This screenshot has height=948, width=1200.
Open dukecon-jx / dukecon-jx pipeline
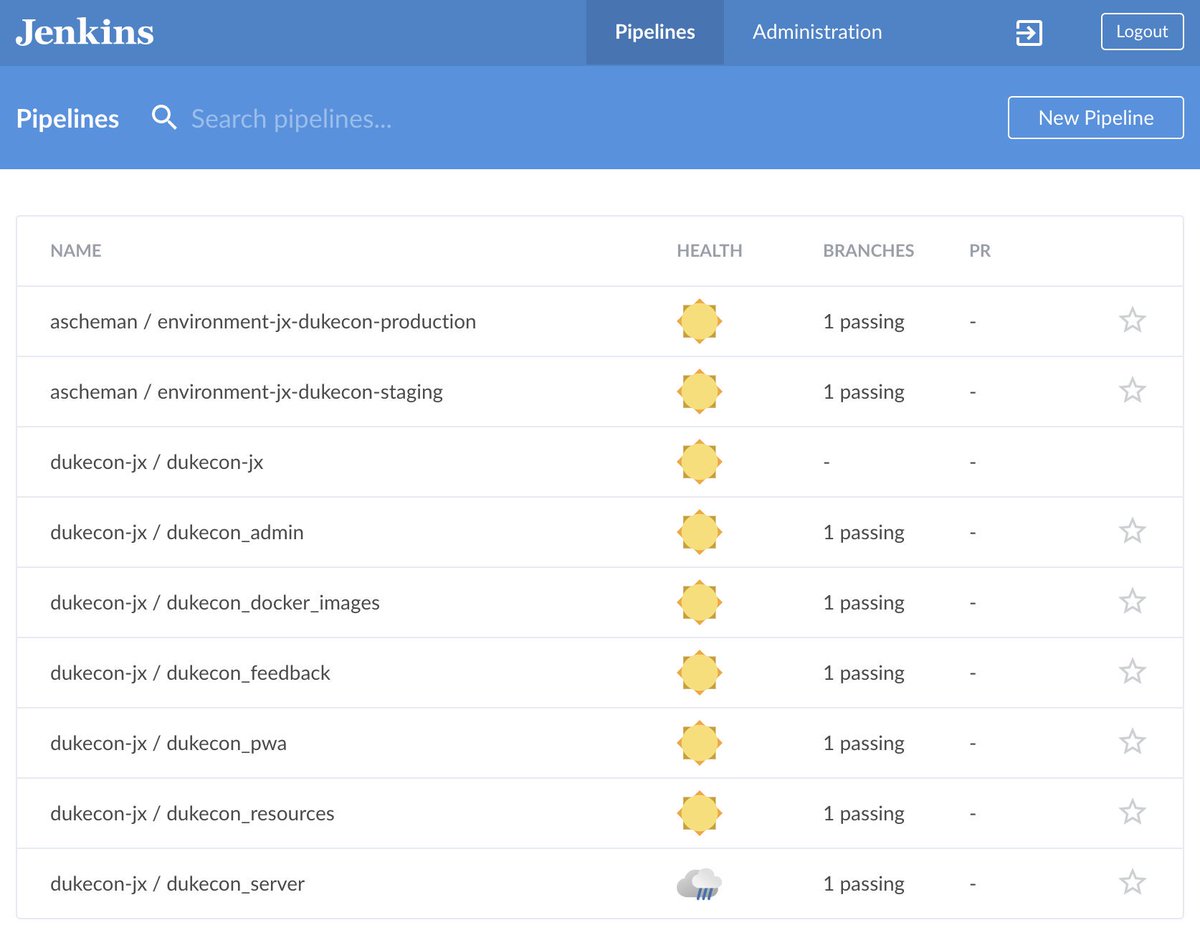pos(157,462)
